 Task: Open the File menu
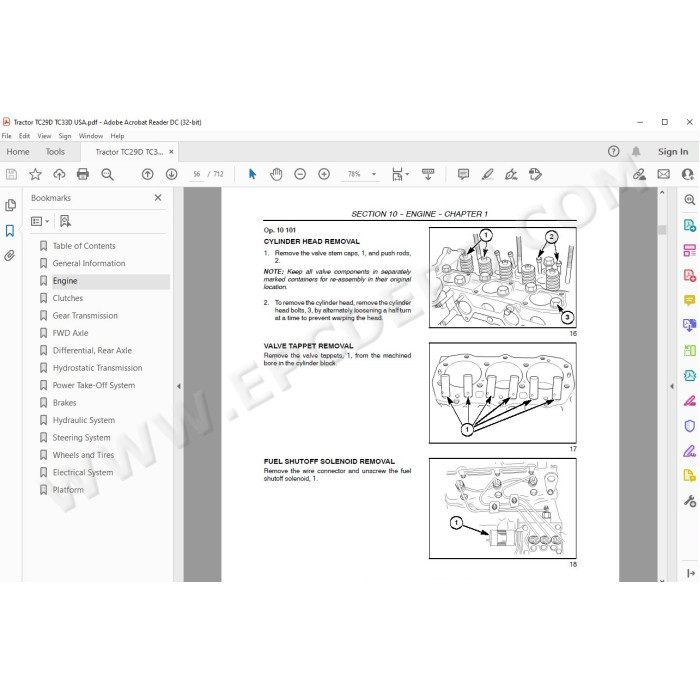tap(7, 136)
